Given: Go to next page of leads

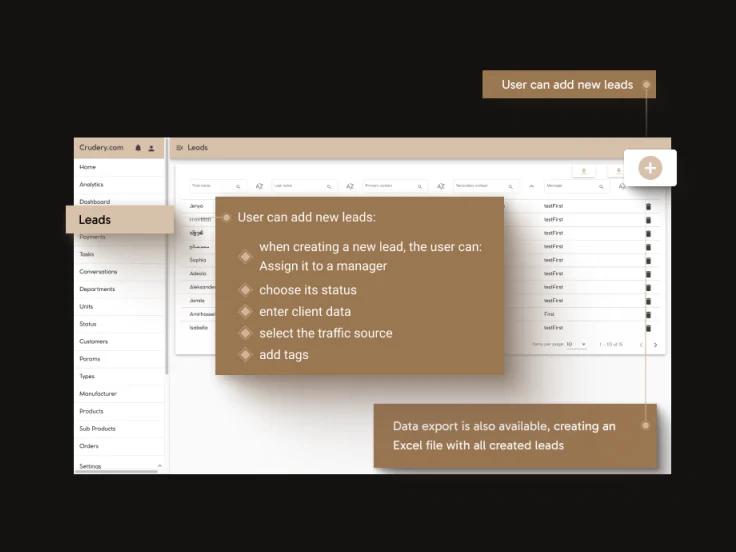Looking at the screenshot, I should tap(655, 345).
